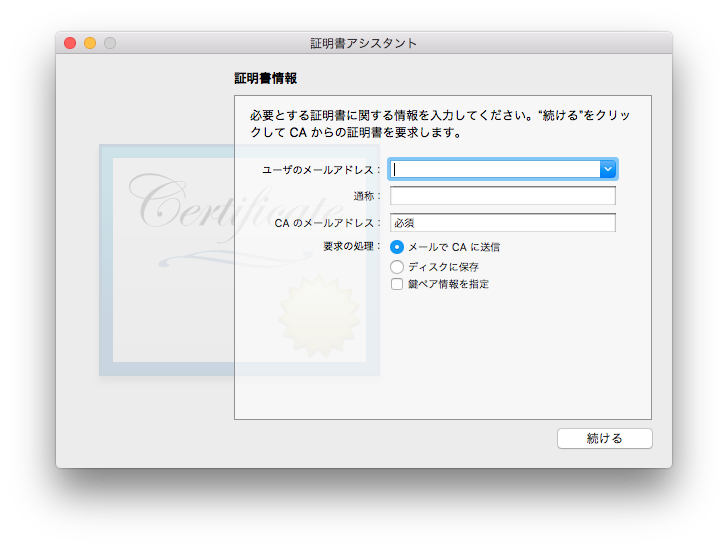The width and height of the screenshot is (728, 548).
Task: Click the CA のメールアドレス field
Action: (x=503, y=222)
